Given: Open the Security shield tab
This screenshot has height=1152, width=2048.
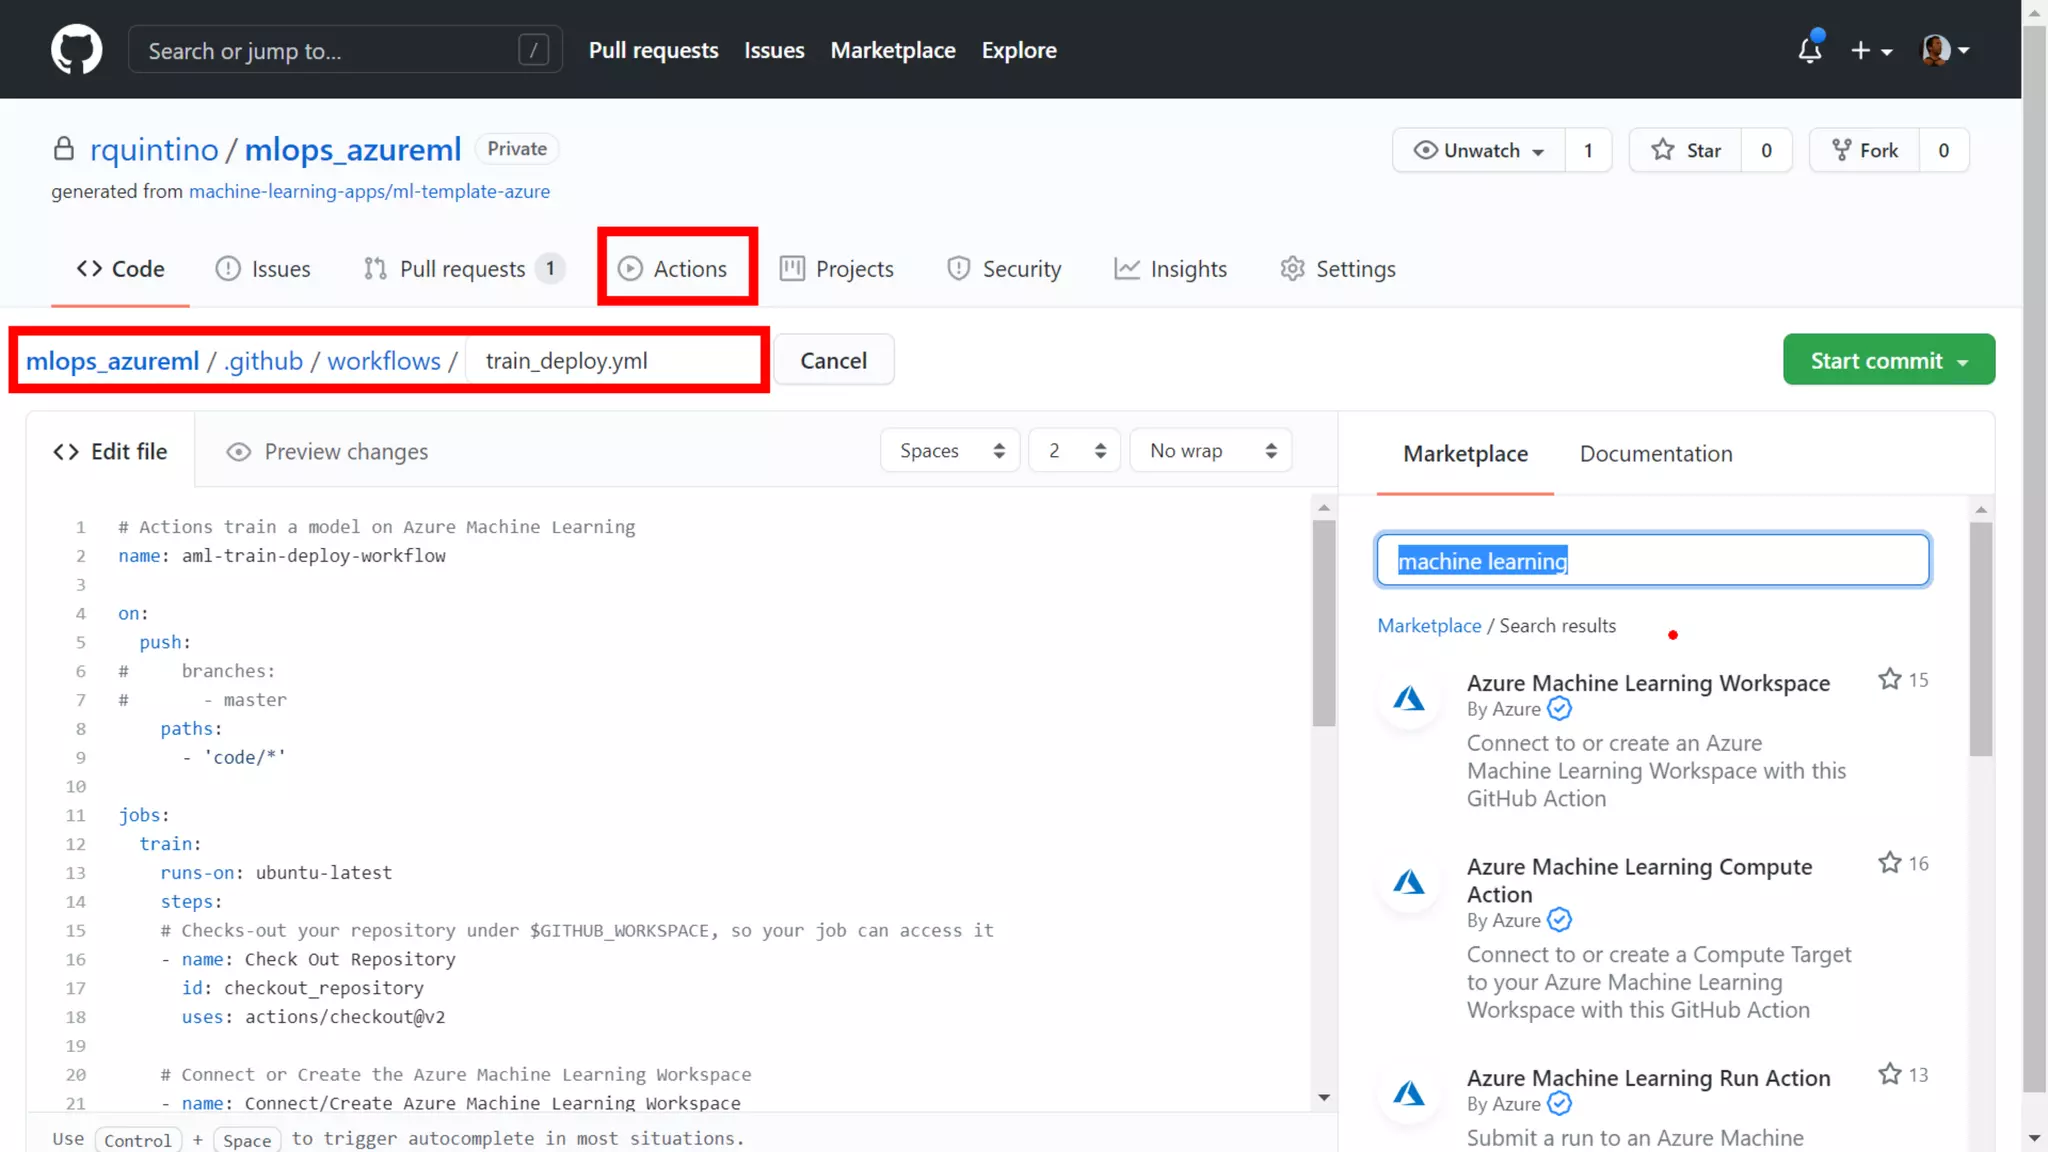Looking at the screenshot, I should pyautogui.click(x=1003, y=269).
